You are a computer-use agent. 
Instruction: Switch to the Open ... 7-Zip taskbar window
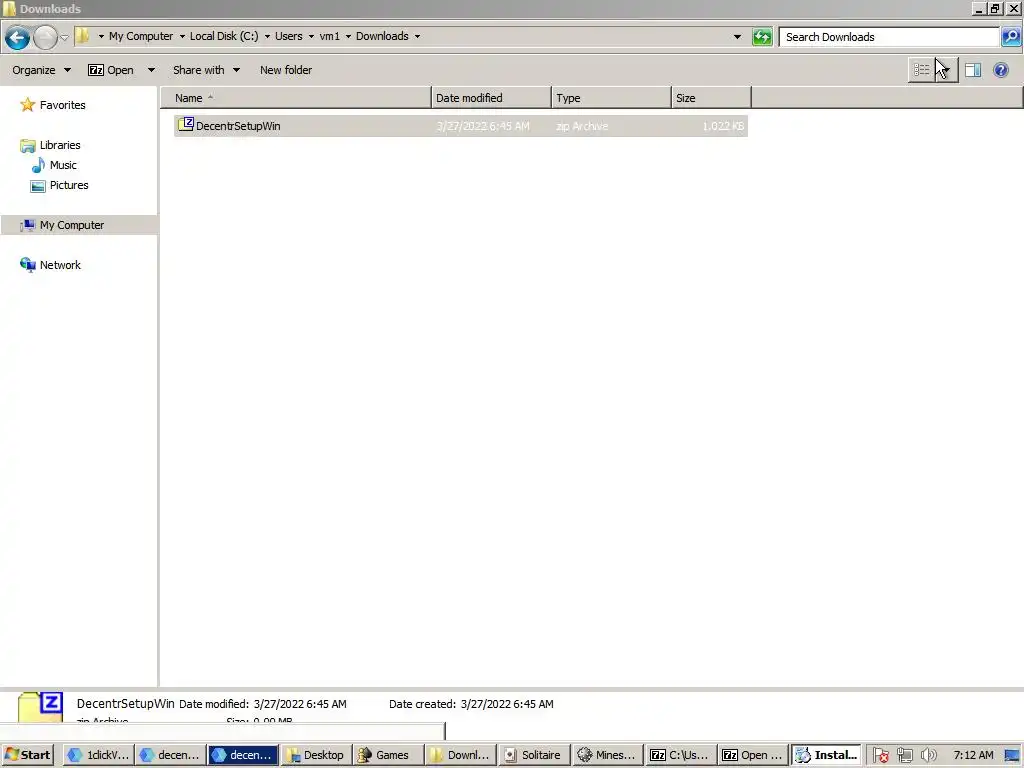tap(752, 755)
